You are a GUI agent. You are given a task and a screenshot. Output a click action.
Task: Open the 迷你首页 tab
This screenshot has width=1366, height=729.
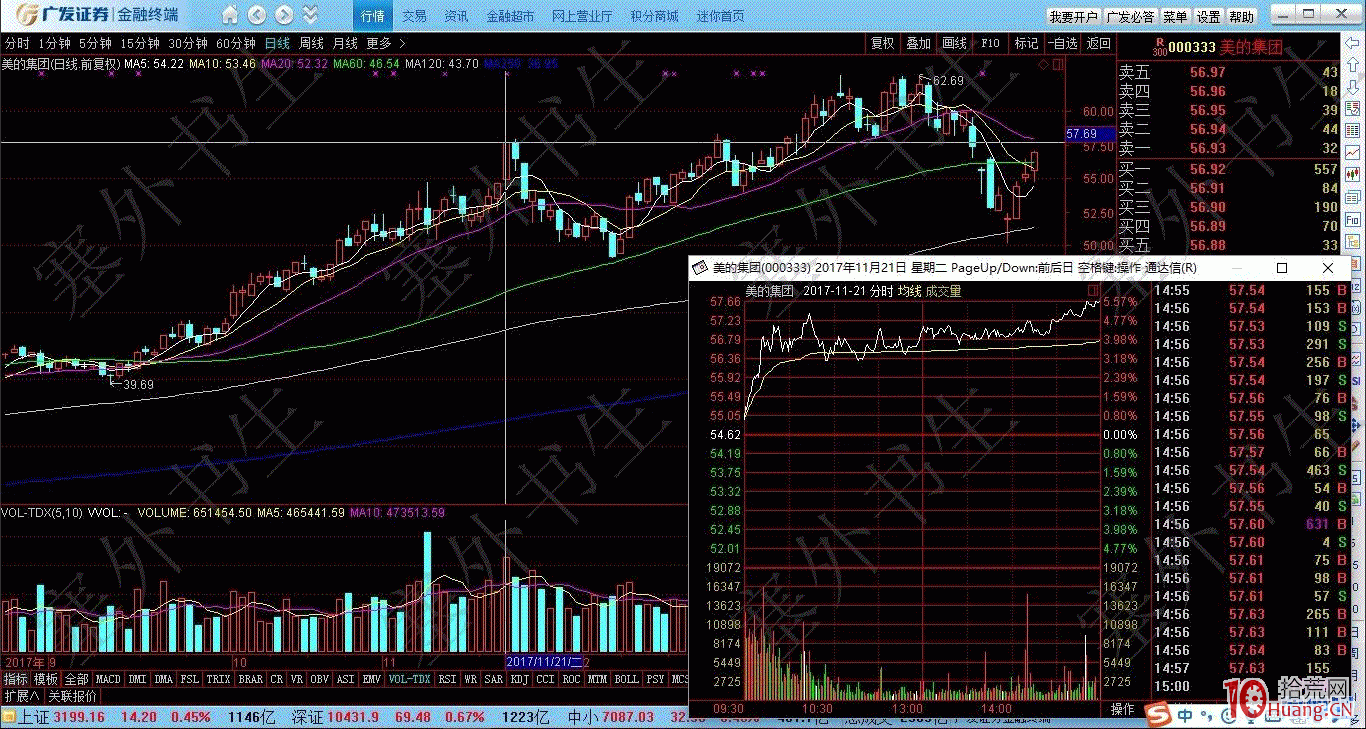click(x=720, y=17)
